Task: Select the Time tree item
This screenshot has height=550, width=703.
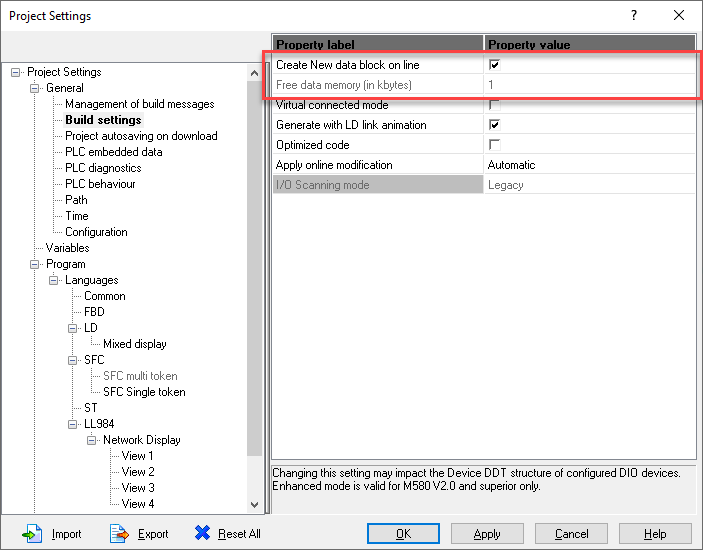Action: (x=77, y=216)
